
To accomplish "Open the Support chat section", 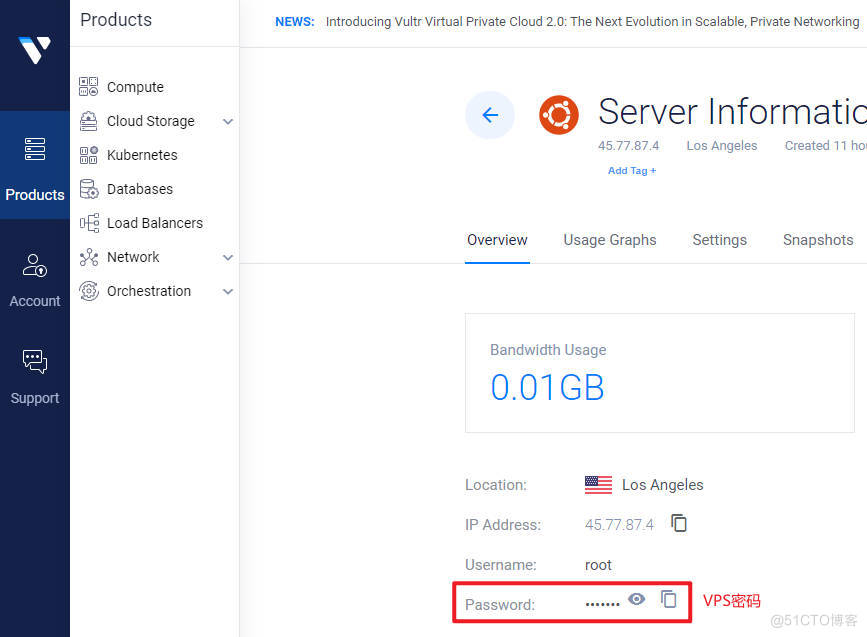I will point(35,377).
